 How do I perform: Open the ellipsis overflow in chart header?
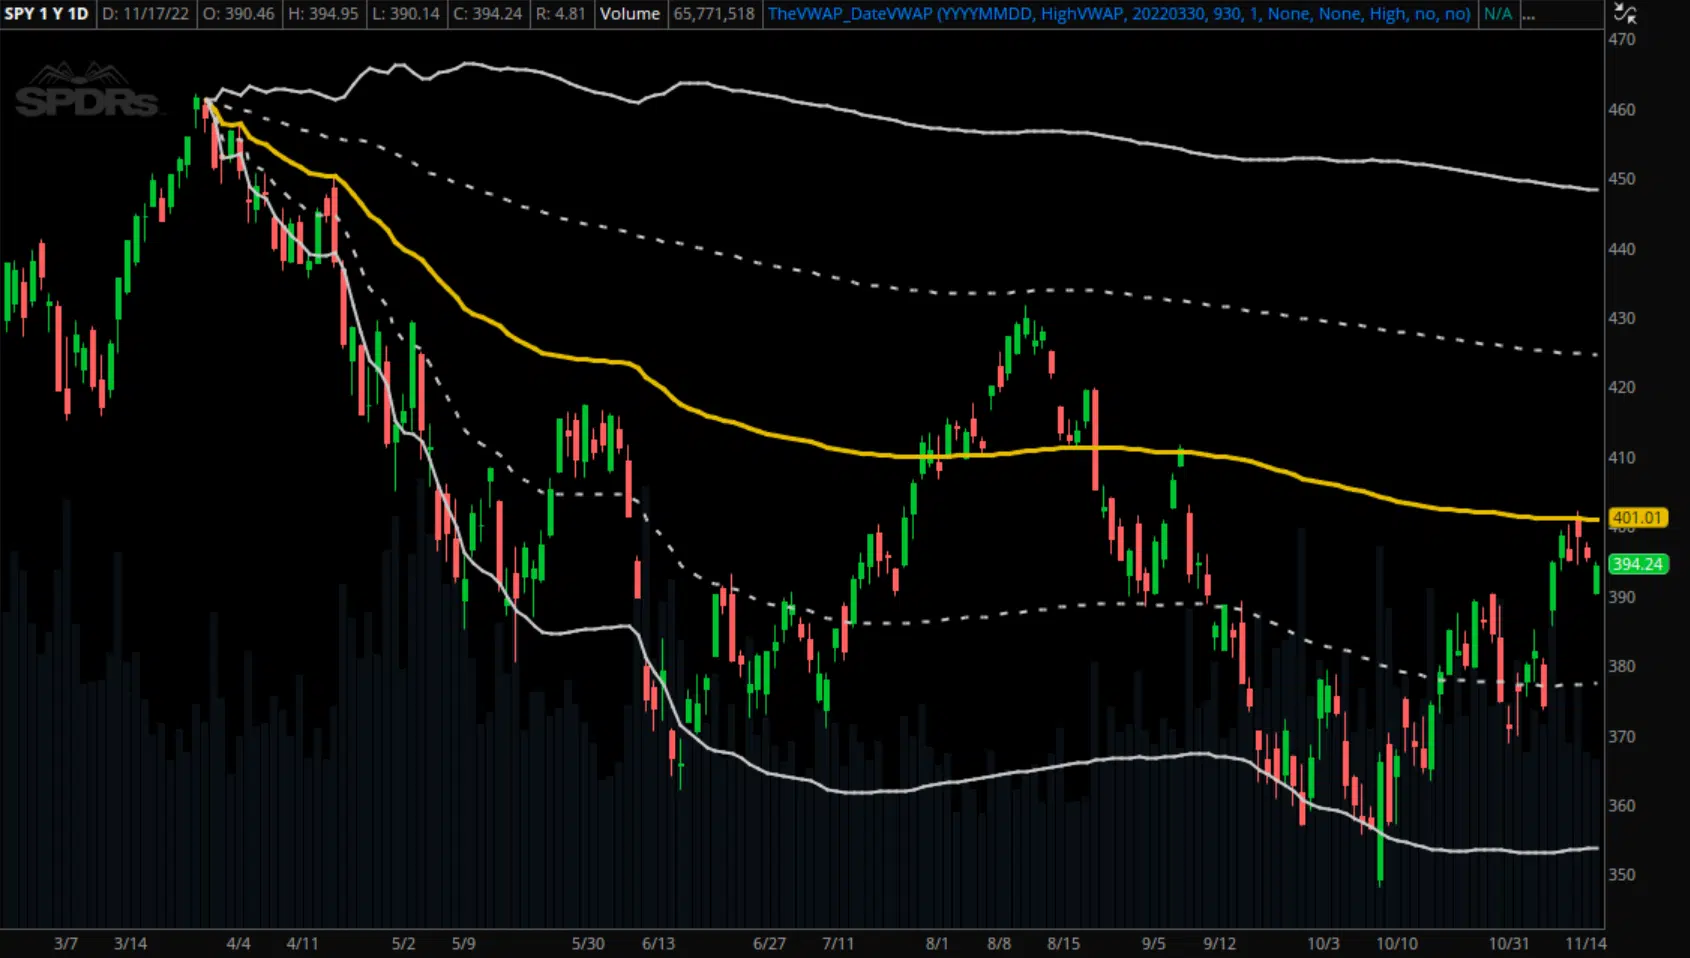tap(1528, 14)
